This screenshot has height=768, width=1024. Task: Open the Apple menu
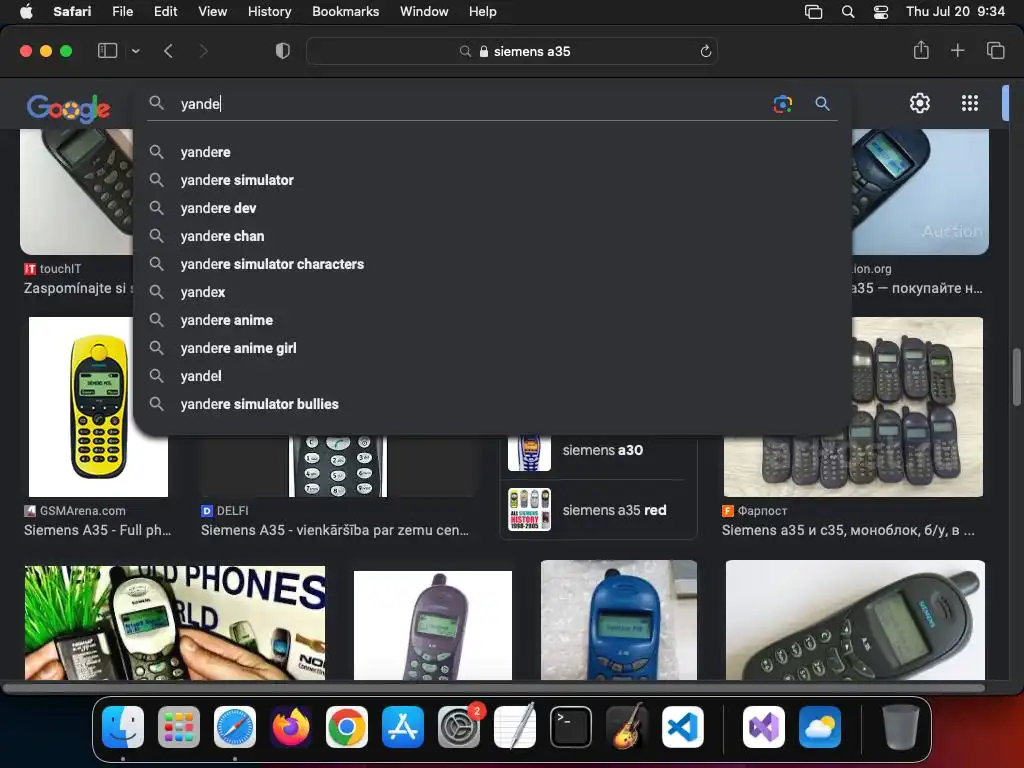coord(26,11)
